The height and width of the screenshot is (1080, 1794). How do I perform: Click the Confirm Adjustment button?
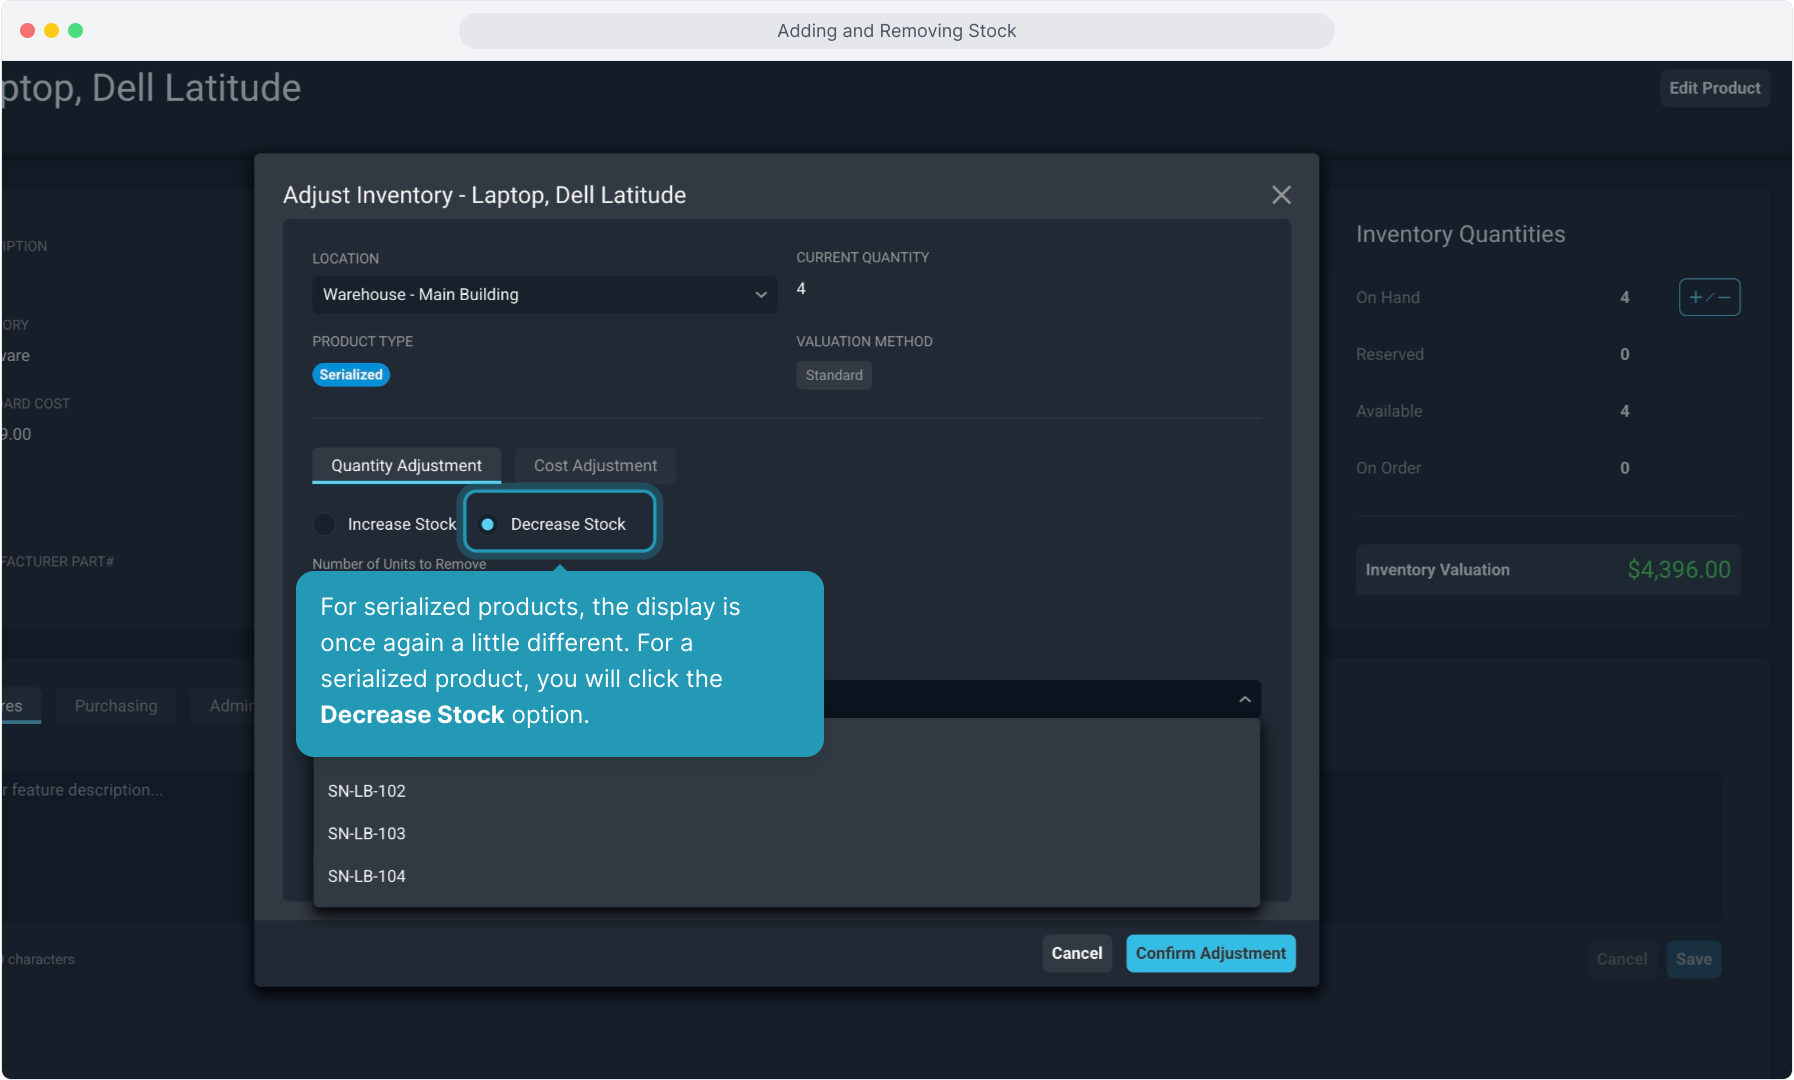click(1210, 953)
